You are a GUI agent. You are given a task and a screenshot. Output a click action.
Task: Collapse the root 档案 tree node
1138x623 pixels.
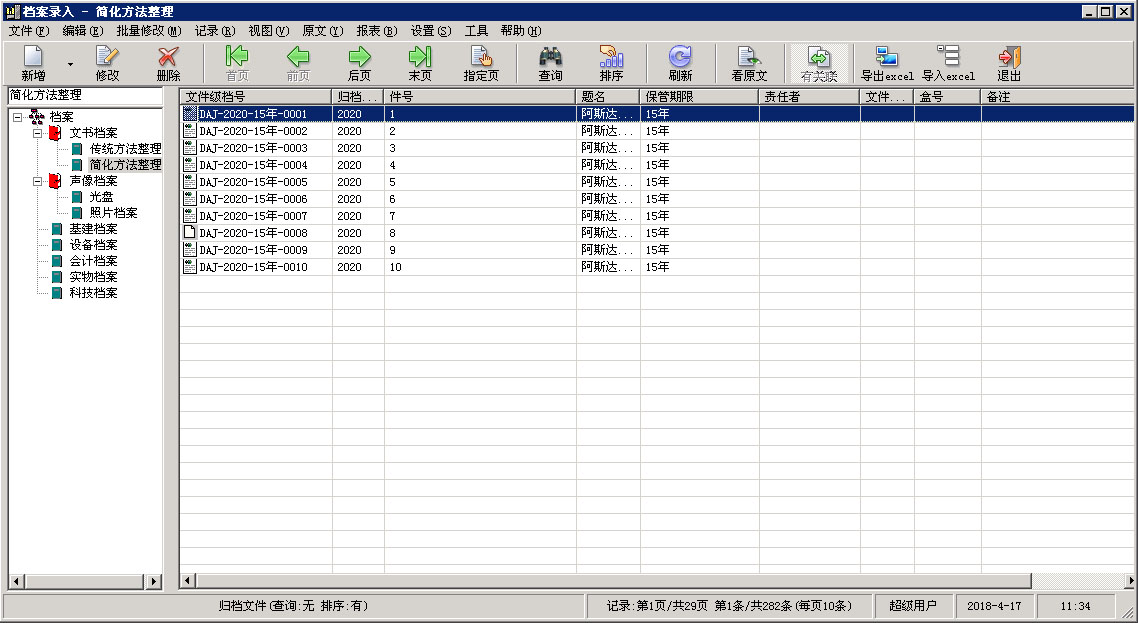17,117
